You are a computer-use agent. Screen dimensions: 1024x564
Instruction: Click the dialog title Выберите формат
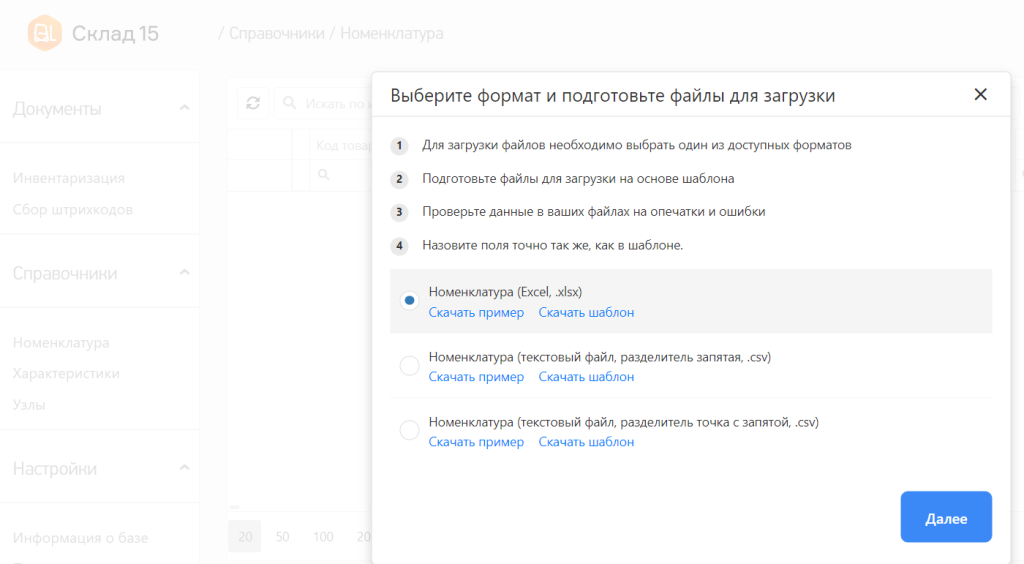click(x=613, y=95)
